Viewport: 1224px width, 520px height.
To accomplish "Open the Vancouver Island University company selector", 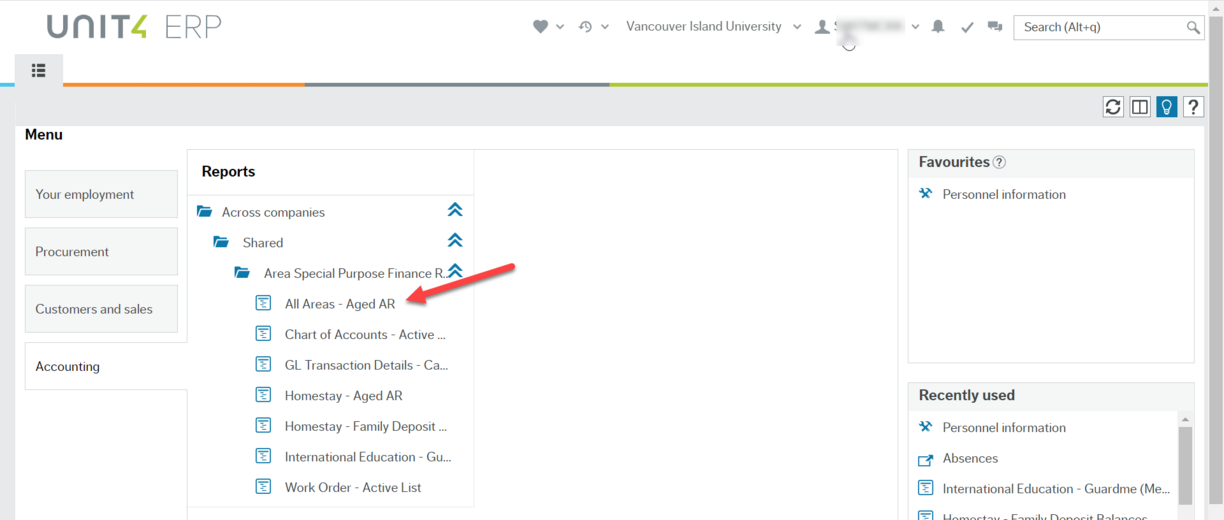I will coord(713,27).
